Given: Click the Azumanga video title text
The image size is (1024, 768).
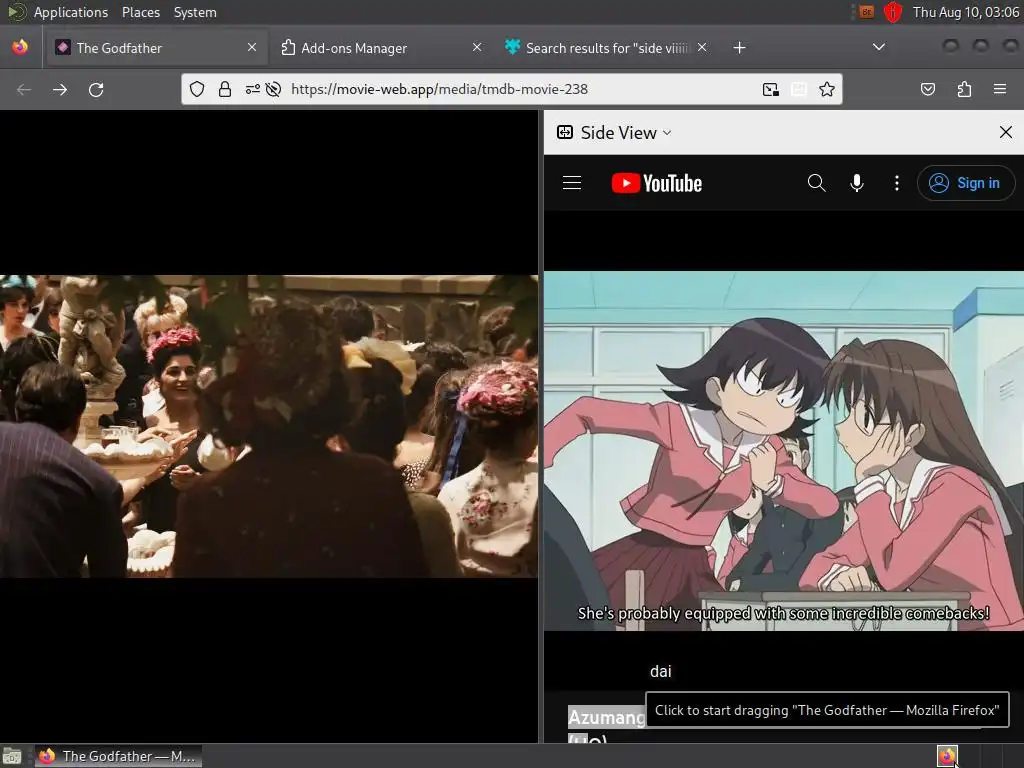Looking at the screenshot, I should [x=605, y=718].
